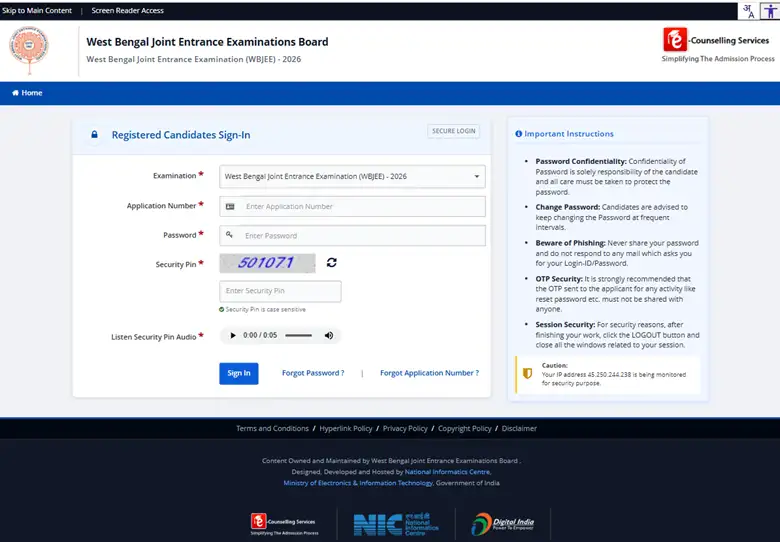The image size is (780, 542).
Task: Open Terms and Conditions footer link
Action: click(272, 429)
